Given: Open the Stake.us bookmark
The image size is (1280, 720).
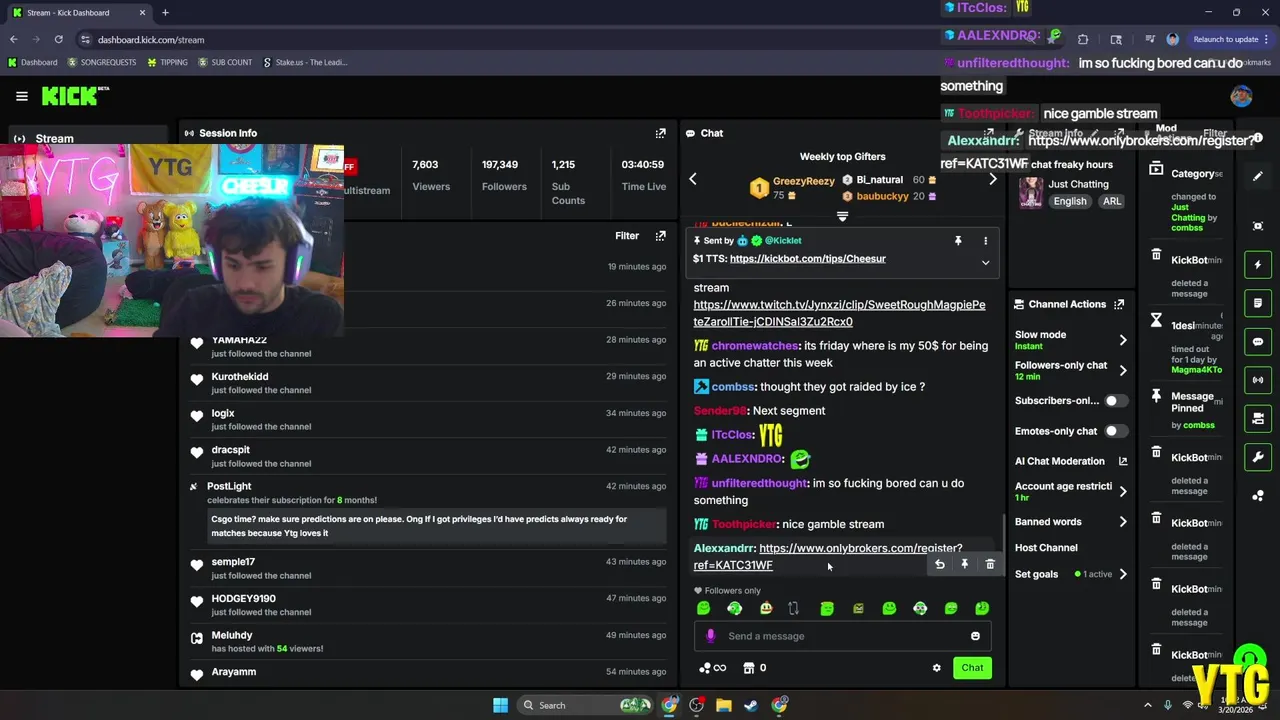Looking at the screenshot, I should point(305,62).
